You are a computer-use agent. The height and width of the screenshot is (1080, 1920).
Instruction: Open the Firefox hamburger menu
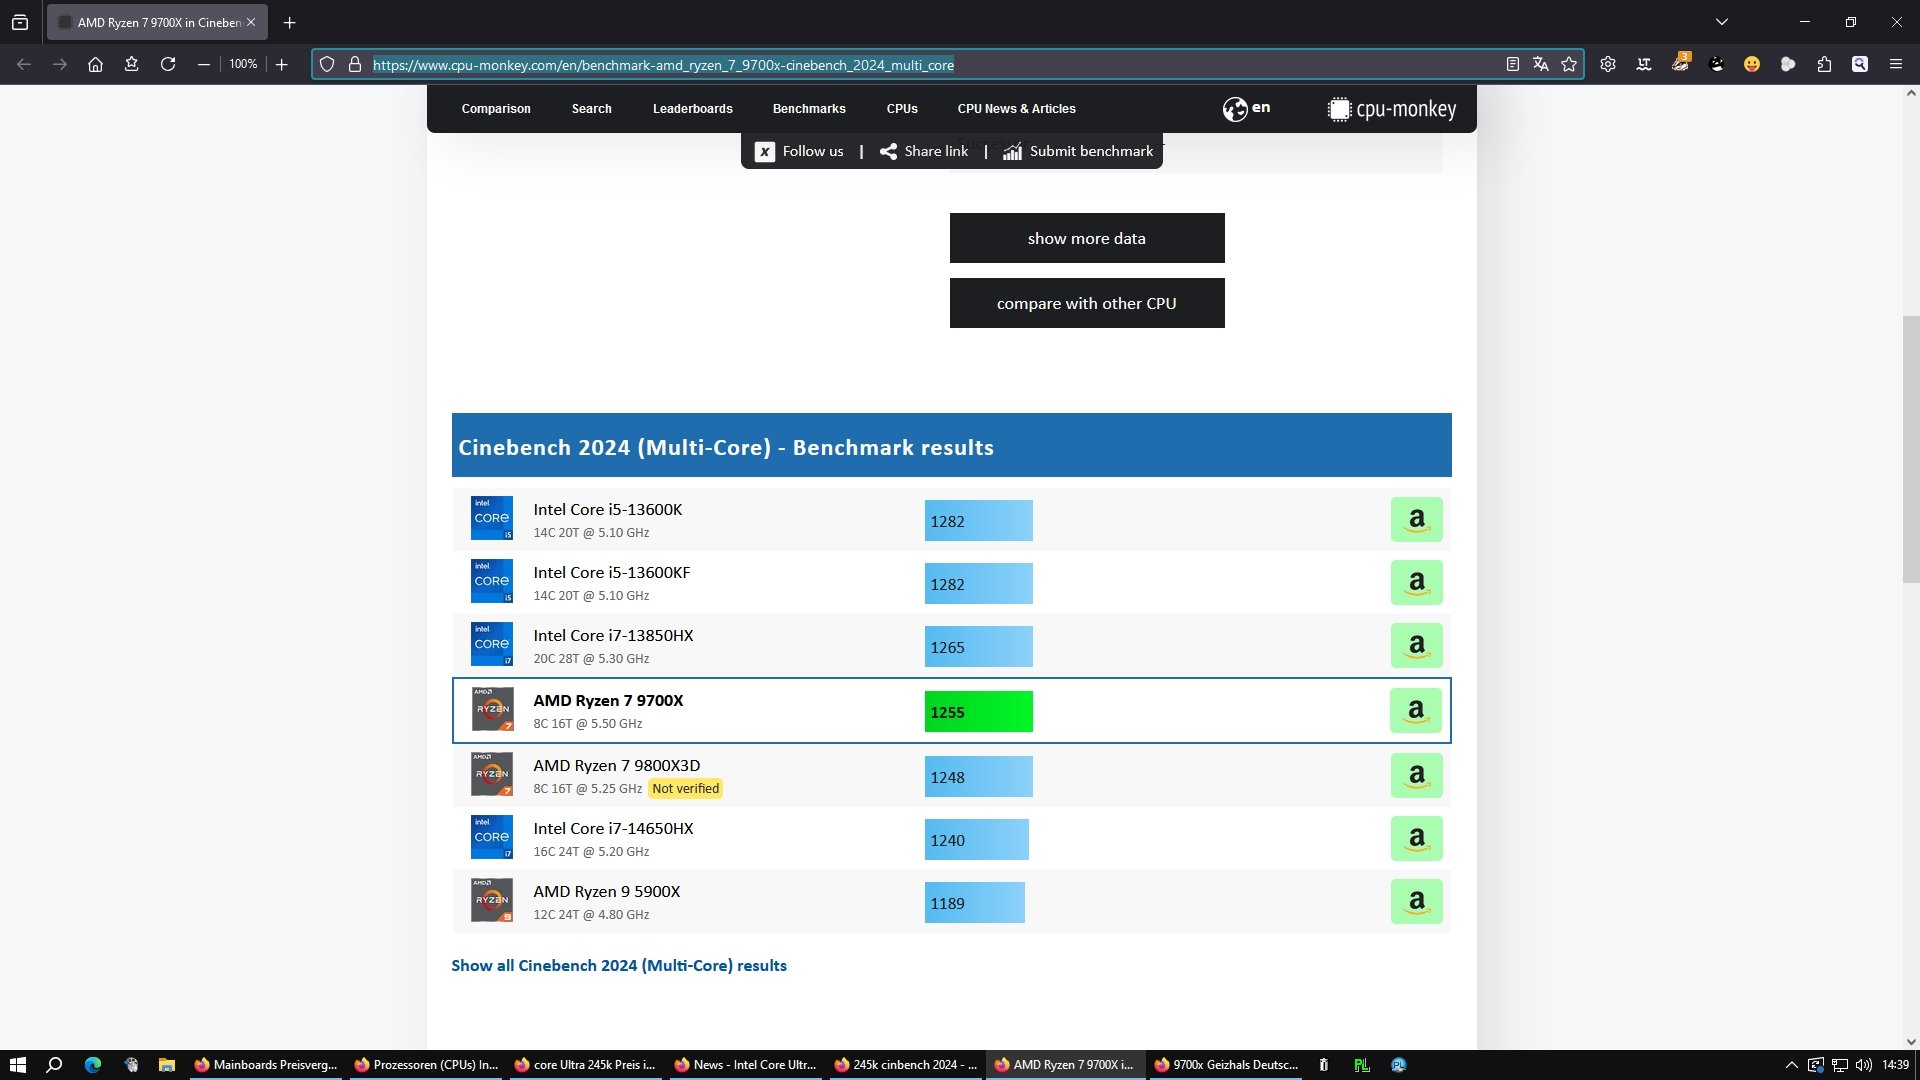(1895, 64)
